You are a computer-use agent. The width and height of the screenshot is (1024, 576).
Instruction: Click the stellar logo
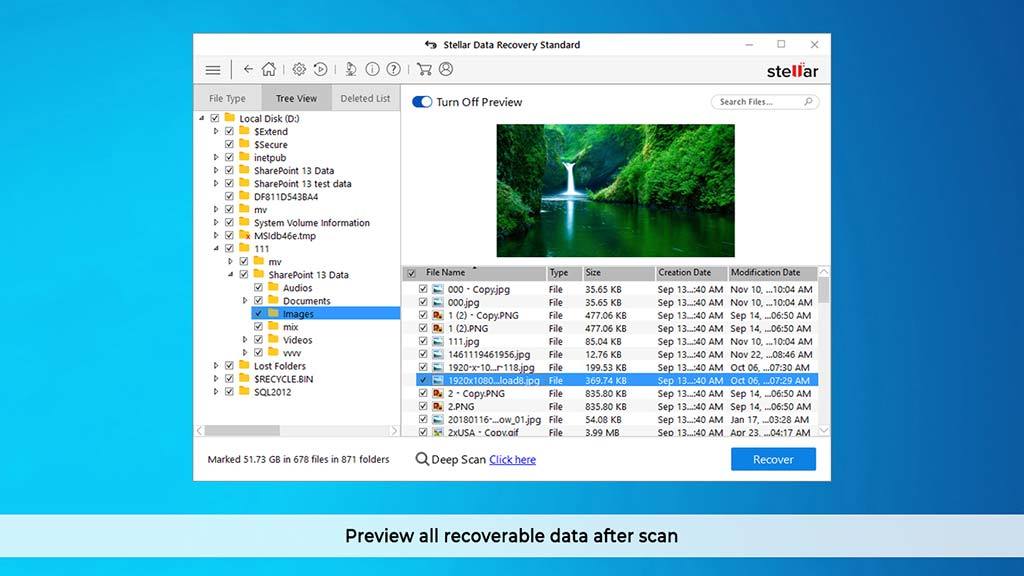pos(792,71)
